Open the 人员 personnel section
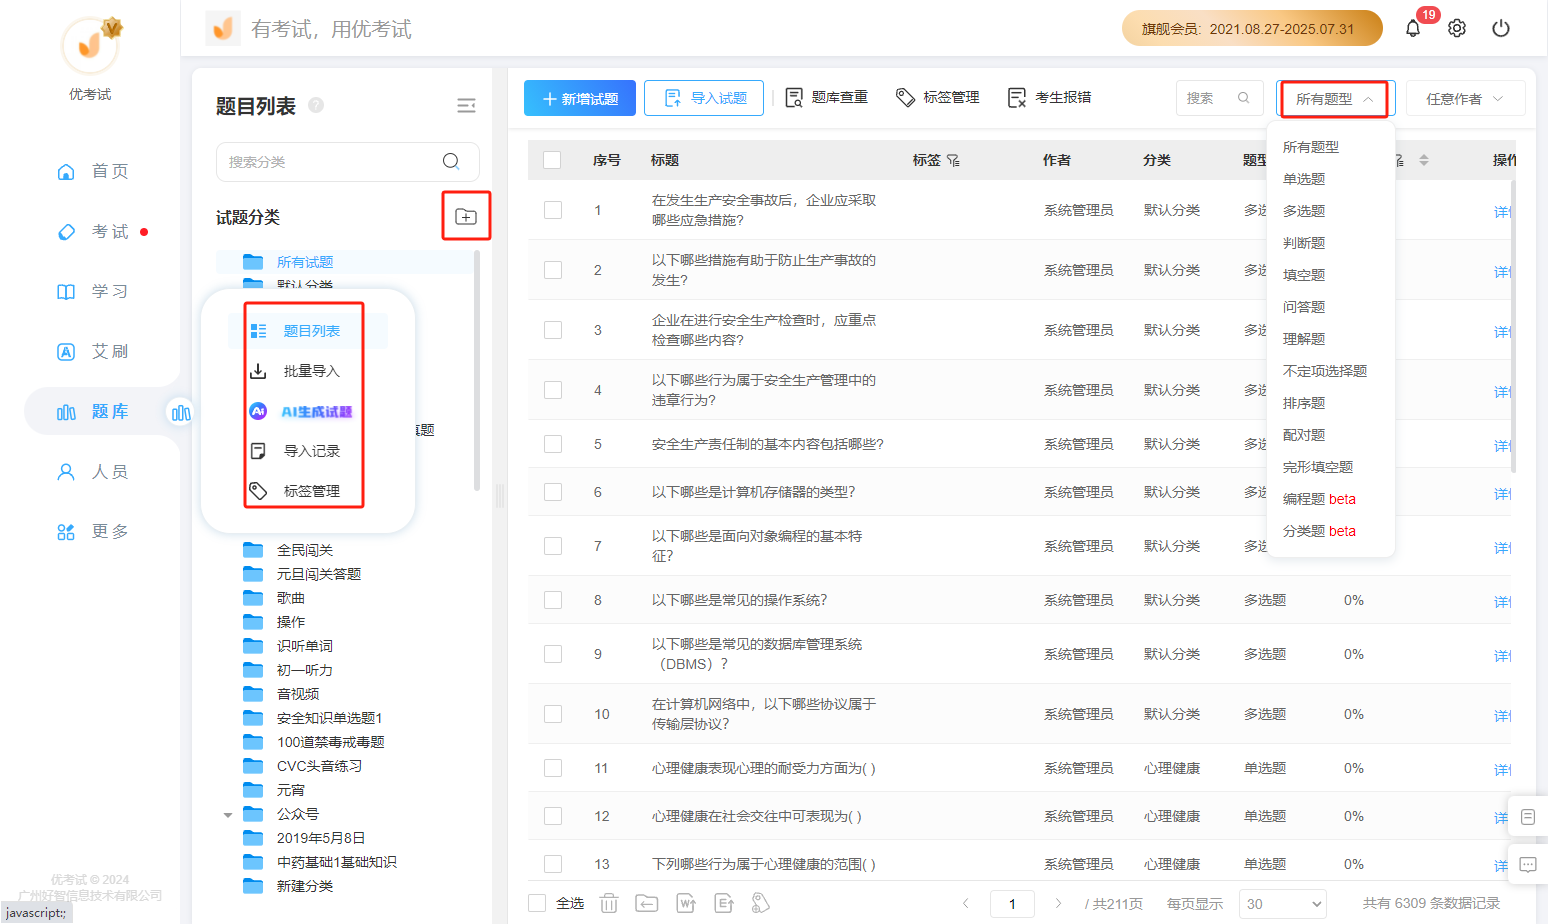The image size is (1548, 924). pyautogui.click(x=92, y=471)
